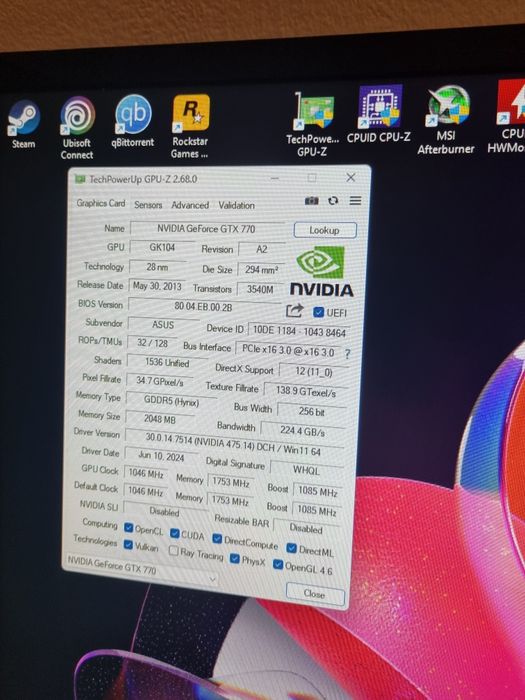Click DirectX Support field 12 (11_0)
The width and height of the screenshot is (525, 700).
tap(314, 371)
